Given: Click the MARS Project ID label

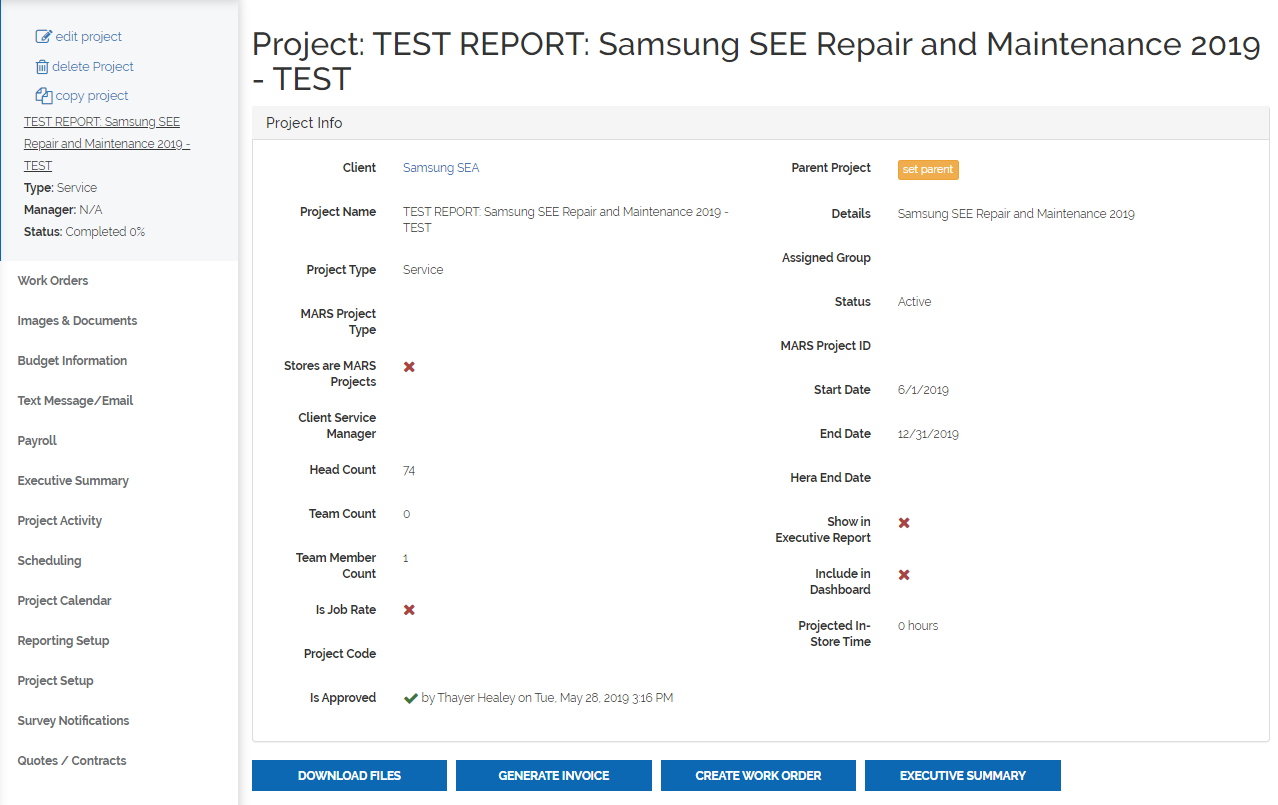Looking at the screenshot, I should pyautogui.click(x=825, y=346).
